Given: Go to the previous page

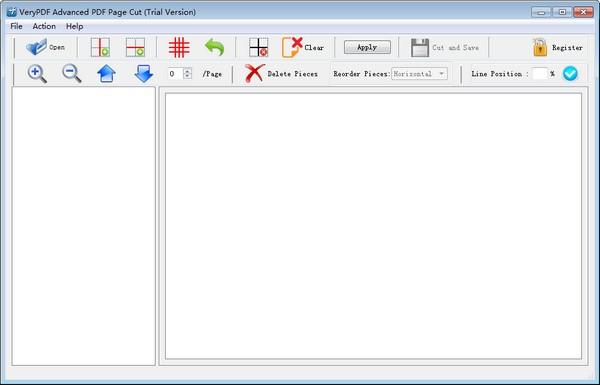Looking at the screenshot, I should 106,73.
